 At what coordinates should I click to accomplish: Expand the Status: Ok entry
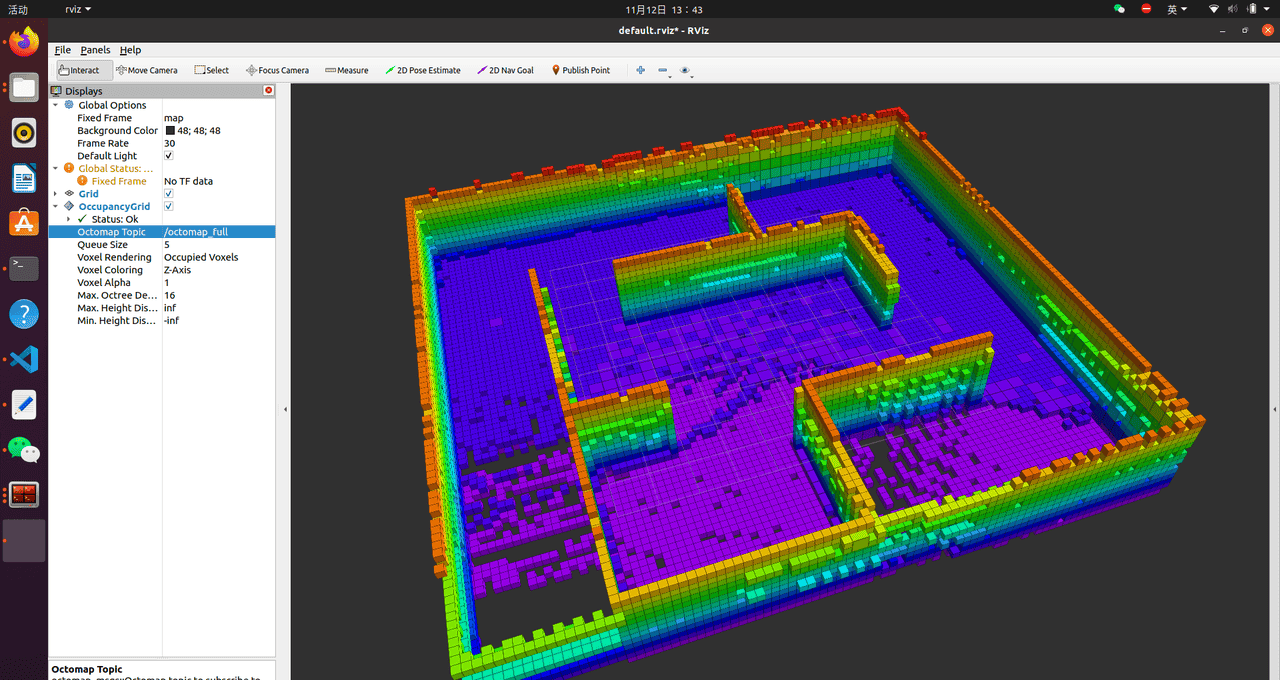pos(69,219)
